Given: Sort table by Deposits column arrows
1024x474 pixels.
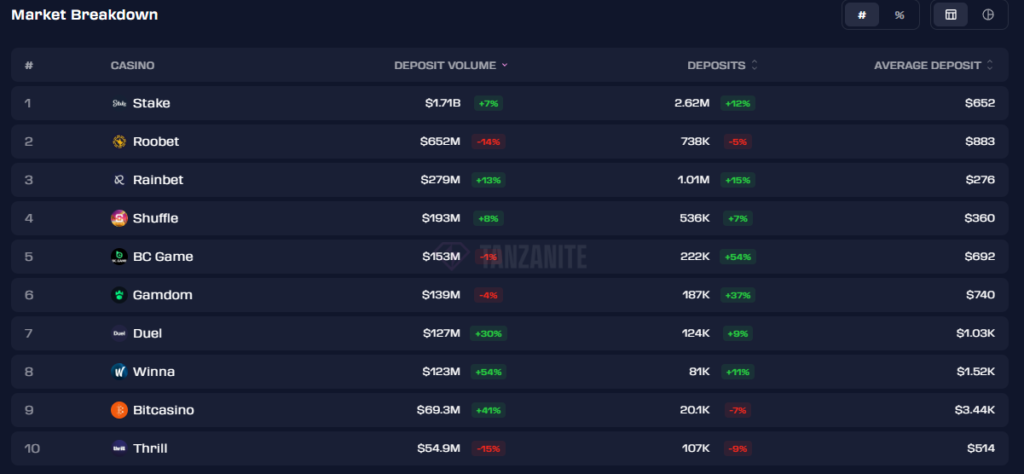Looking at the screenshot, I should coord(754,66).
